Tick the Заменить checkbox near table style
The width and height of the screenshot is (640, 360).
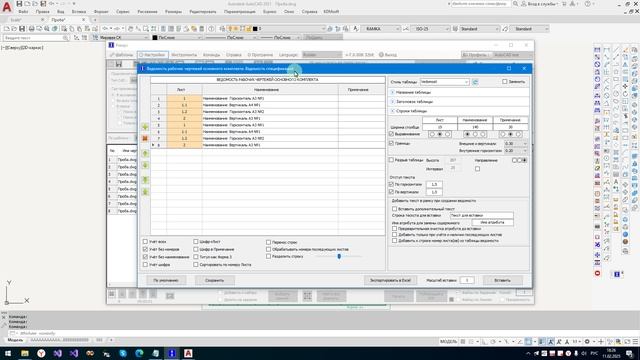pyautogui.click(x=504, y=82)
